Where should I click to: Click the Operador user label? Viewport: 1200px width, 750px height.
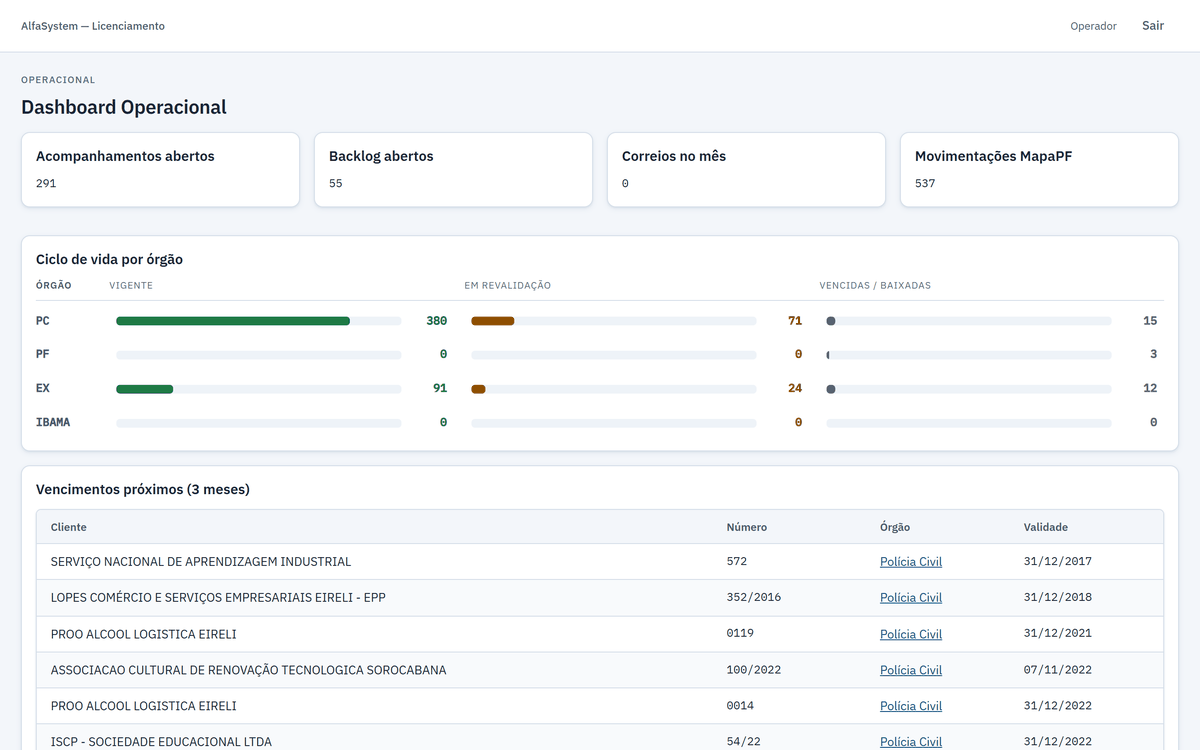click(1093, 26)
